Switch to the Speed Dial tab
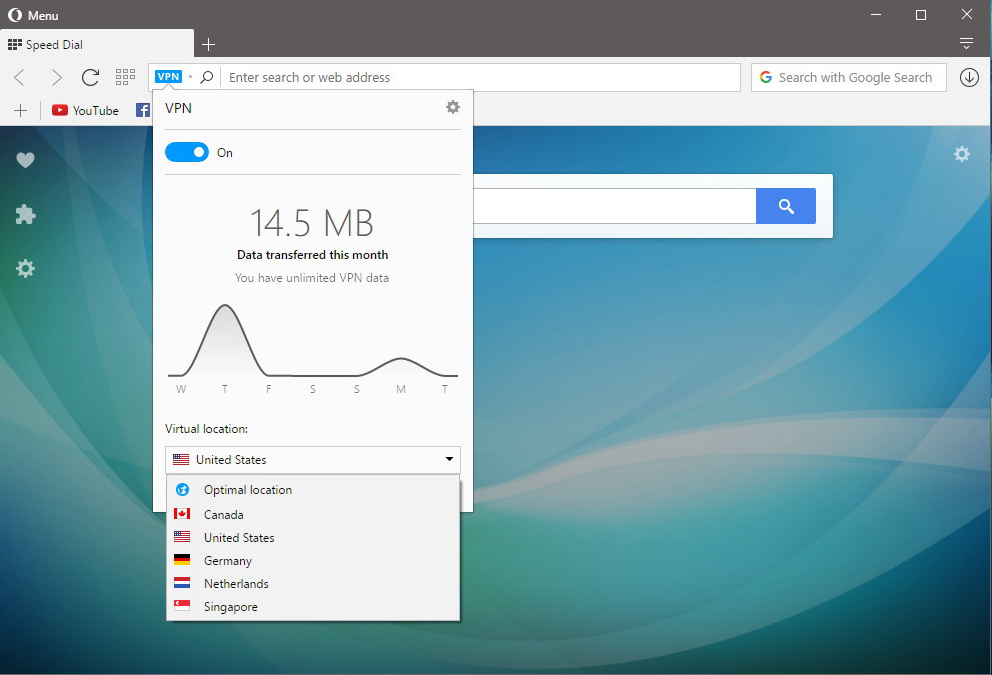Viewport: 992px width, 675px height. tap(97, 44)
